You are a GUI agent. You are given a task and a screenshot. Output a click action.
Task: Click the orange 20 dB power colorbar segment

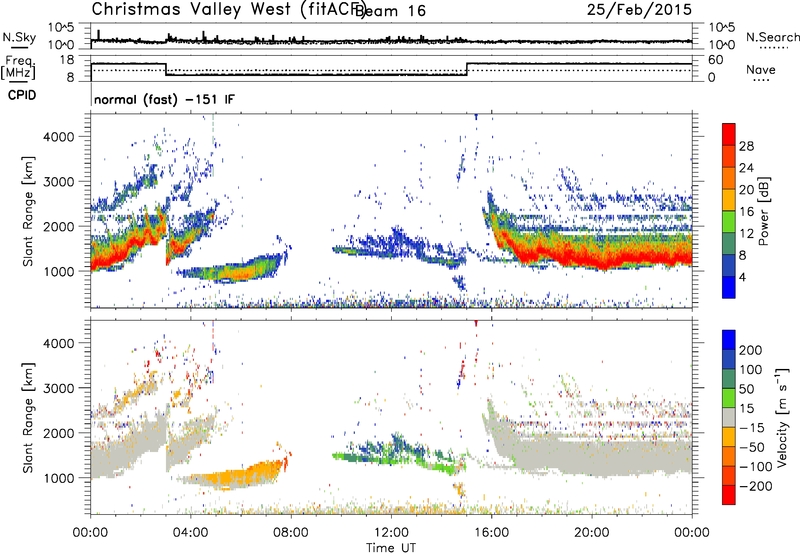coord(729,179)
